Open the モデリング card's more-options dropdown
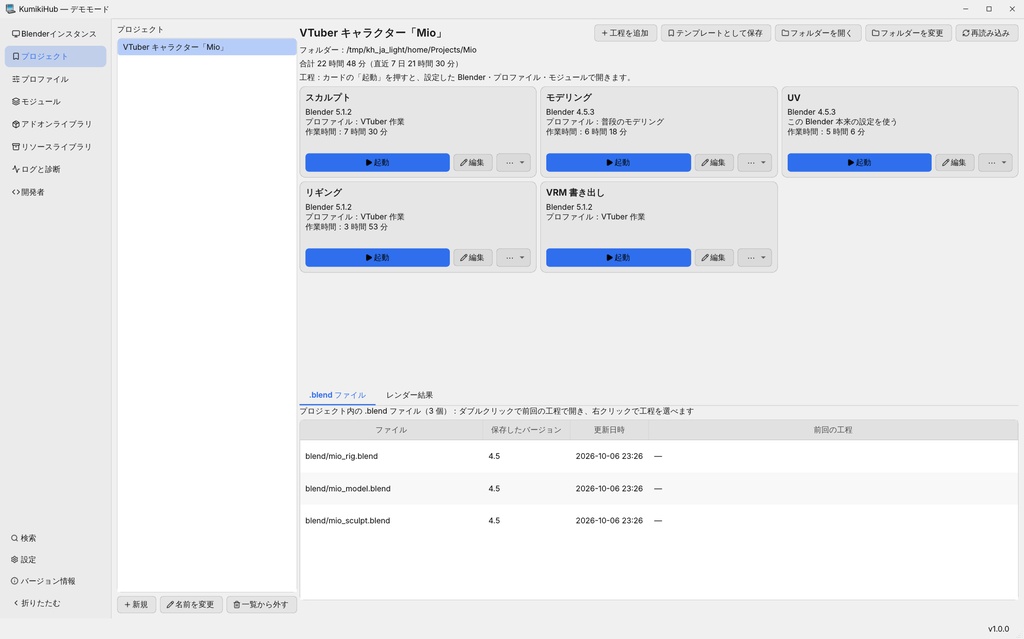 pos(755,163)
